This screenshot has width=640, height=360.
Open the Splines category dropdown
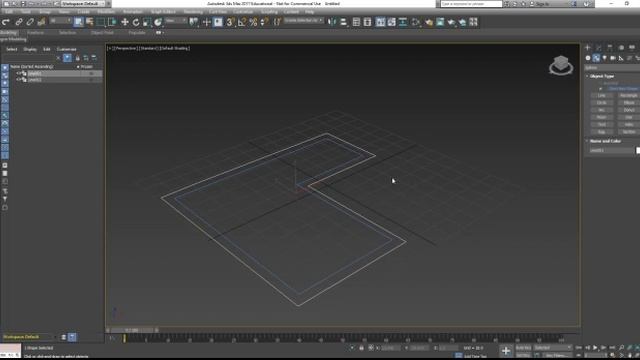coord(612,68)
